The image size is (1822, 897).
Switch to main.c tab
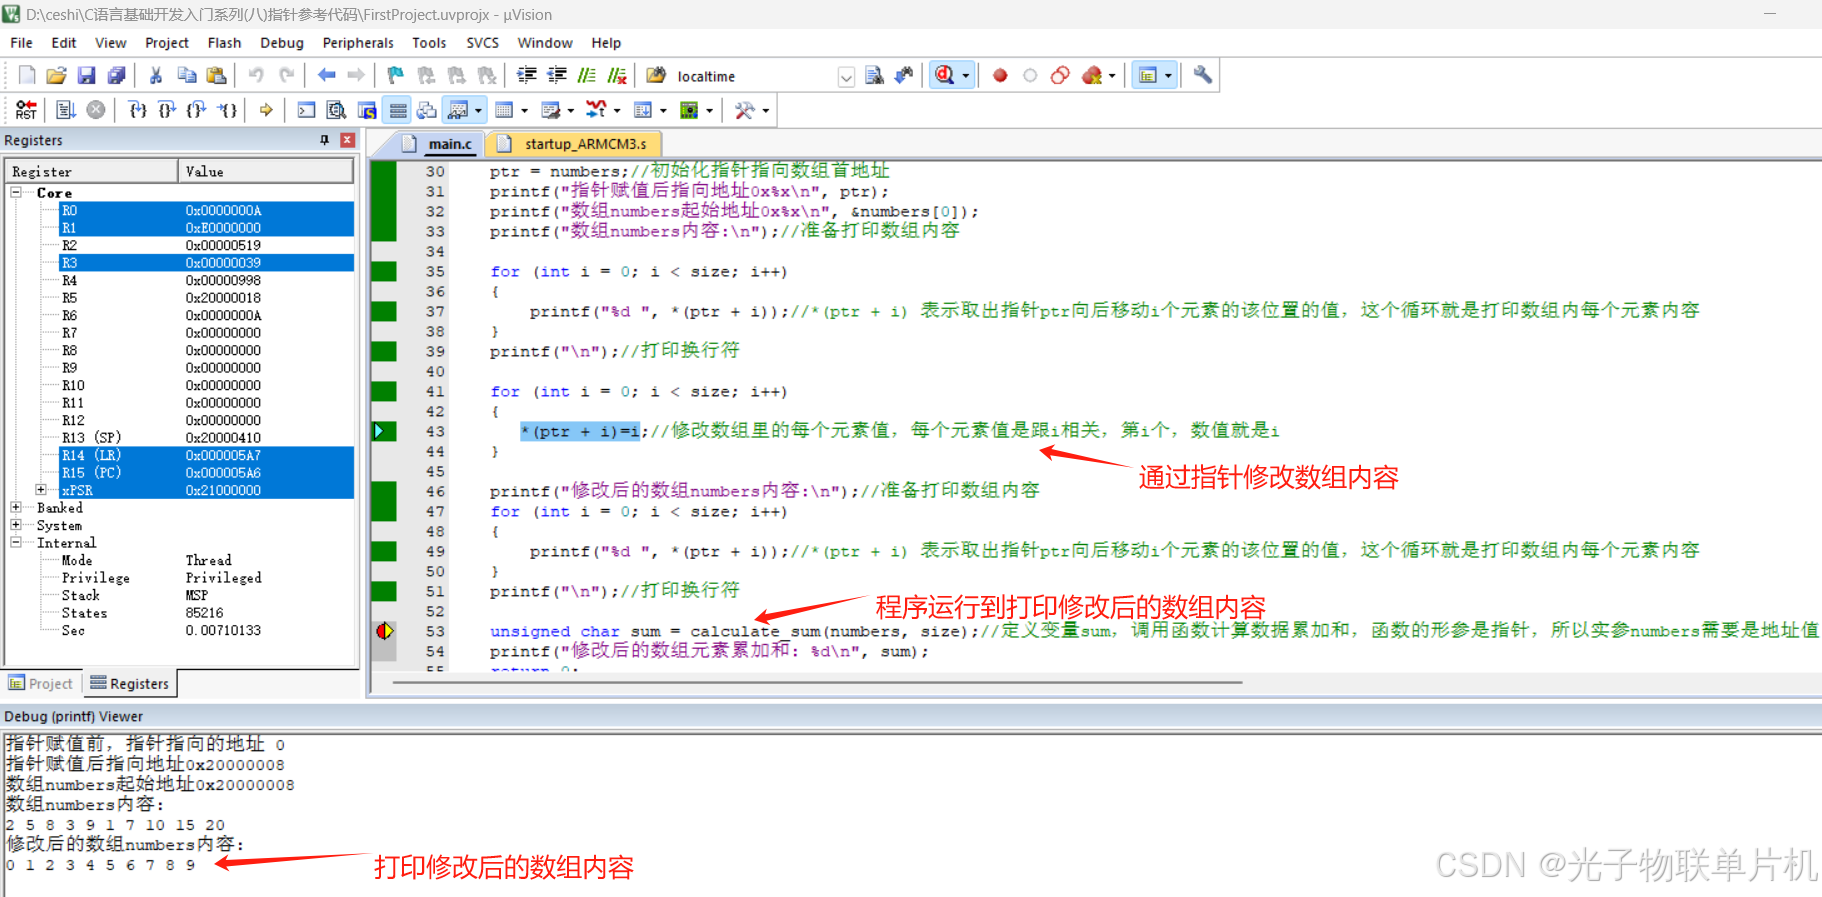pos(439,144)
